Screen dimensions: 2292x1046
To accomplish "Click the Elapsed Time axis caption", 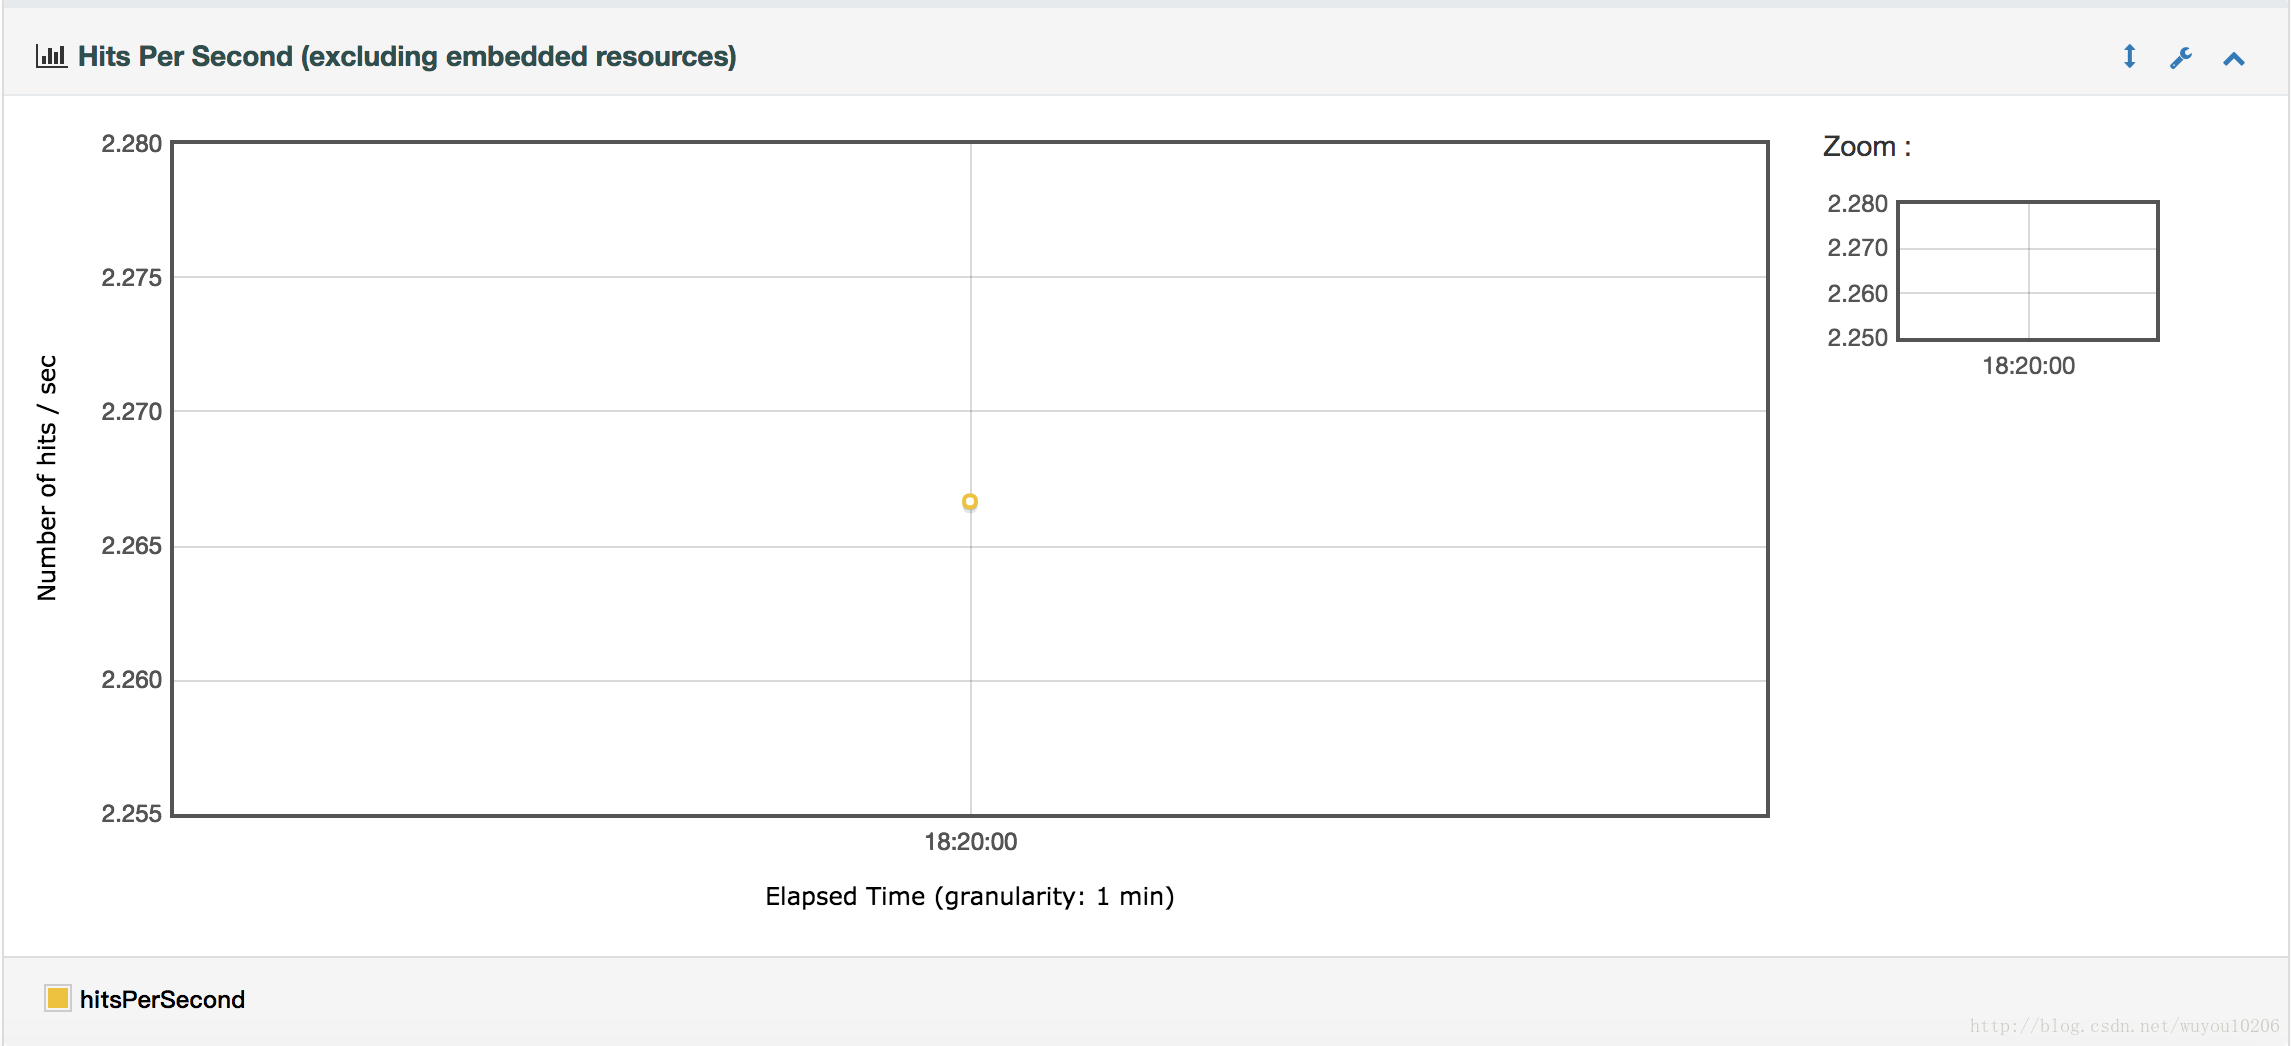I will pos(970,897).
